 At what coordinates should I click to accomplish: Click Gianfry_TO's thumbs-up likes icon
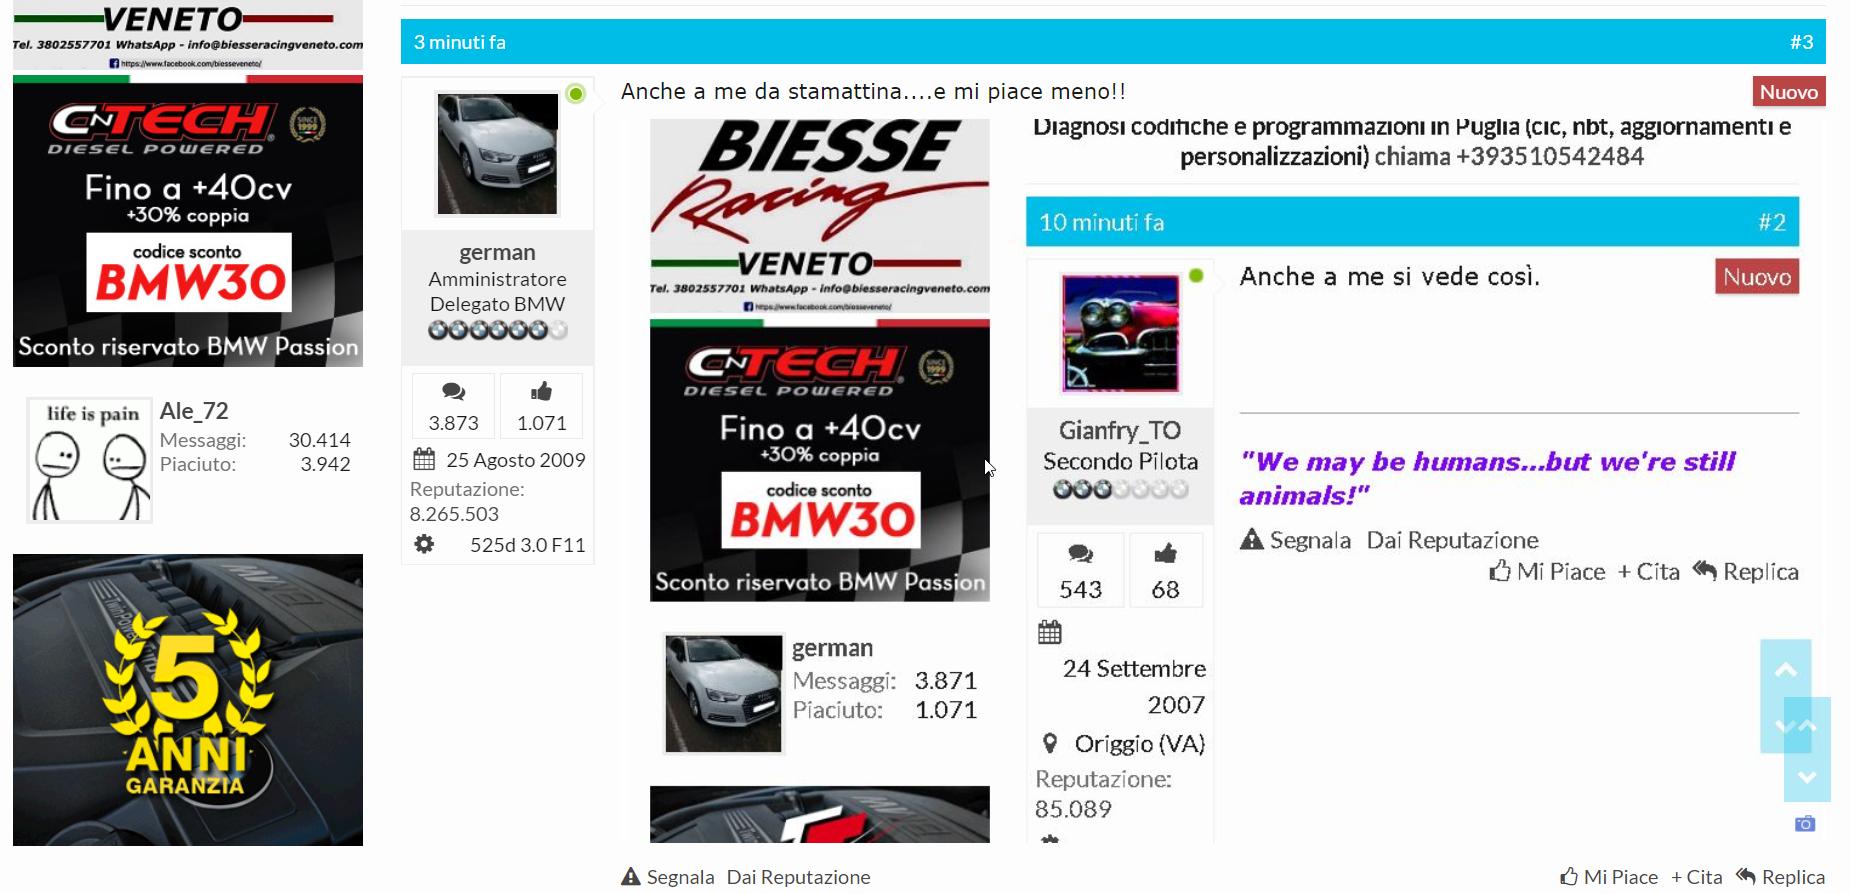coord(1165,553)
